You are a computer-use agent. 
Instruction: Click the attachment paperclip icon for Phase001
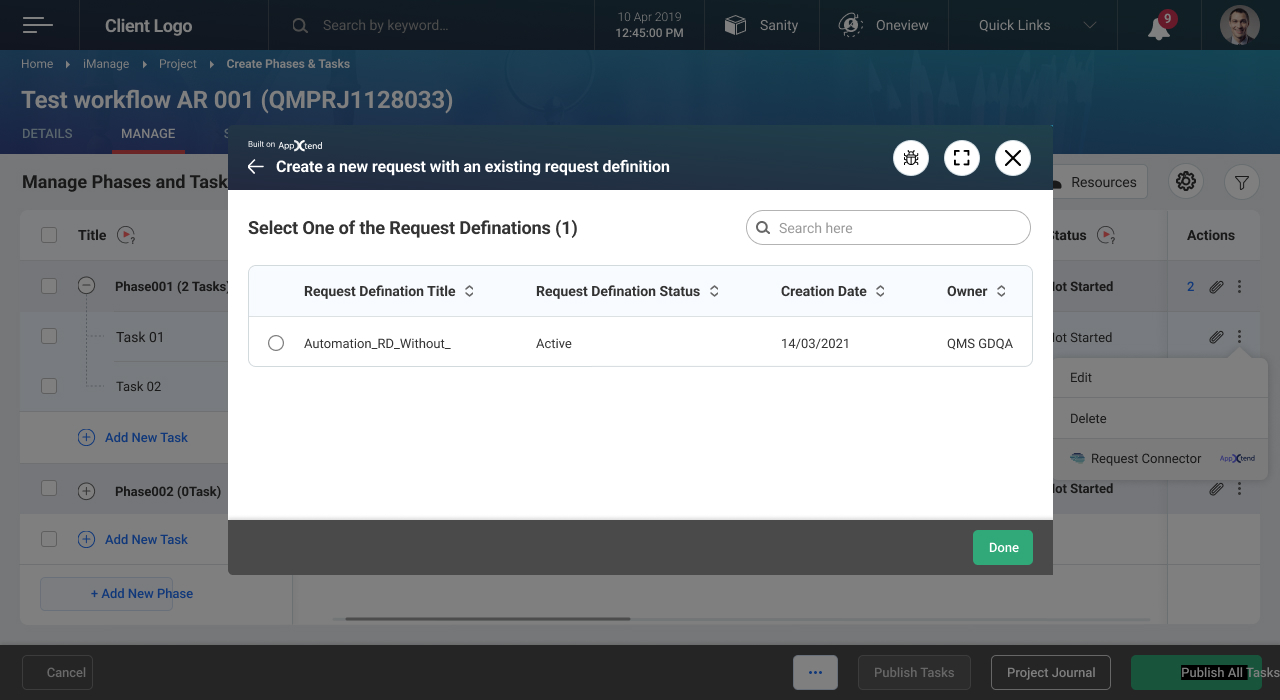click(1216, 287)
